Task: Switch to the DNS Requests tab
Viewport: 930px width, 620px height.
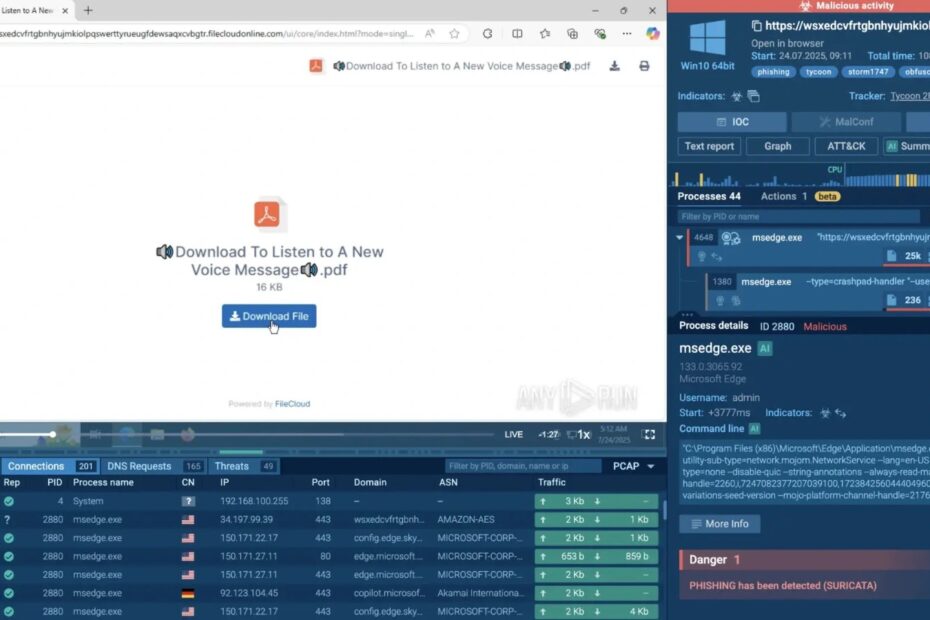Action: click(153, 466)
